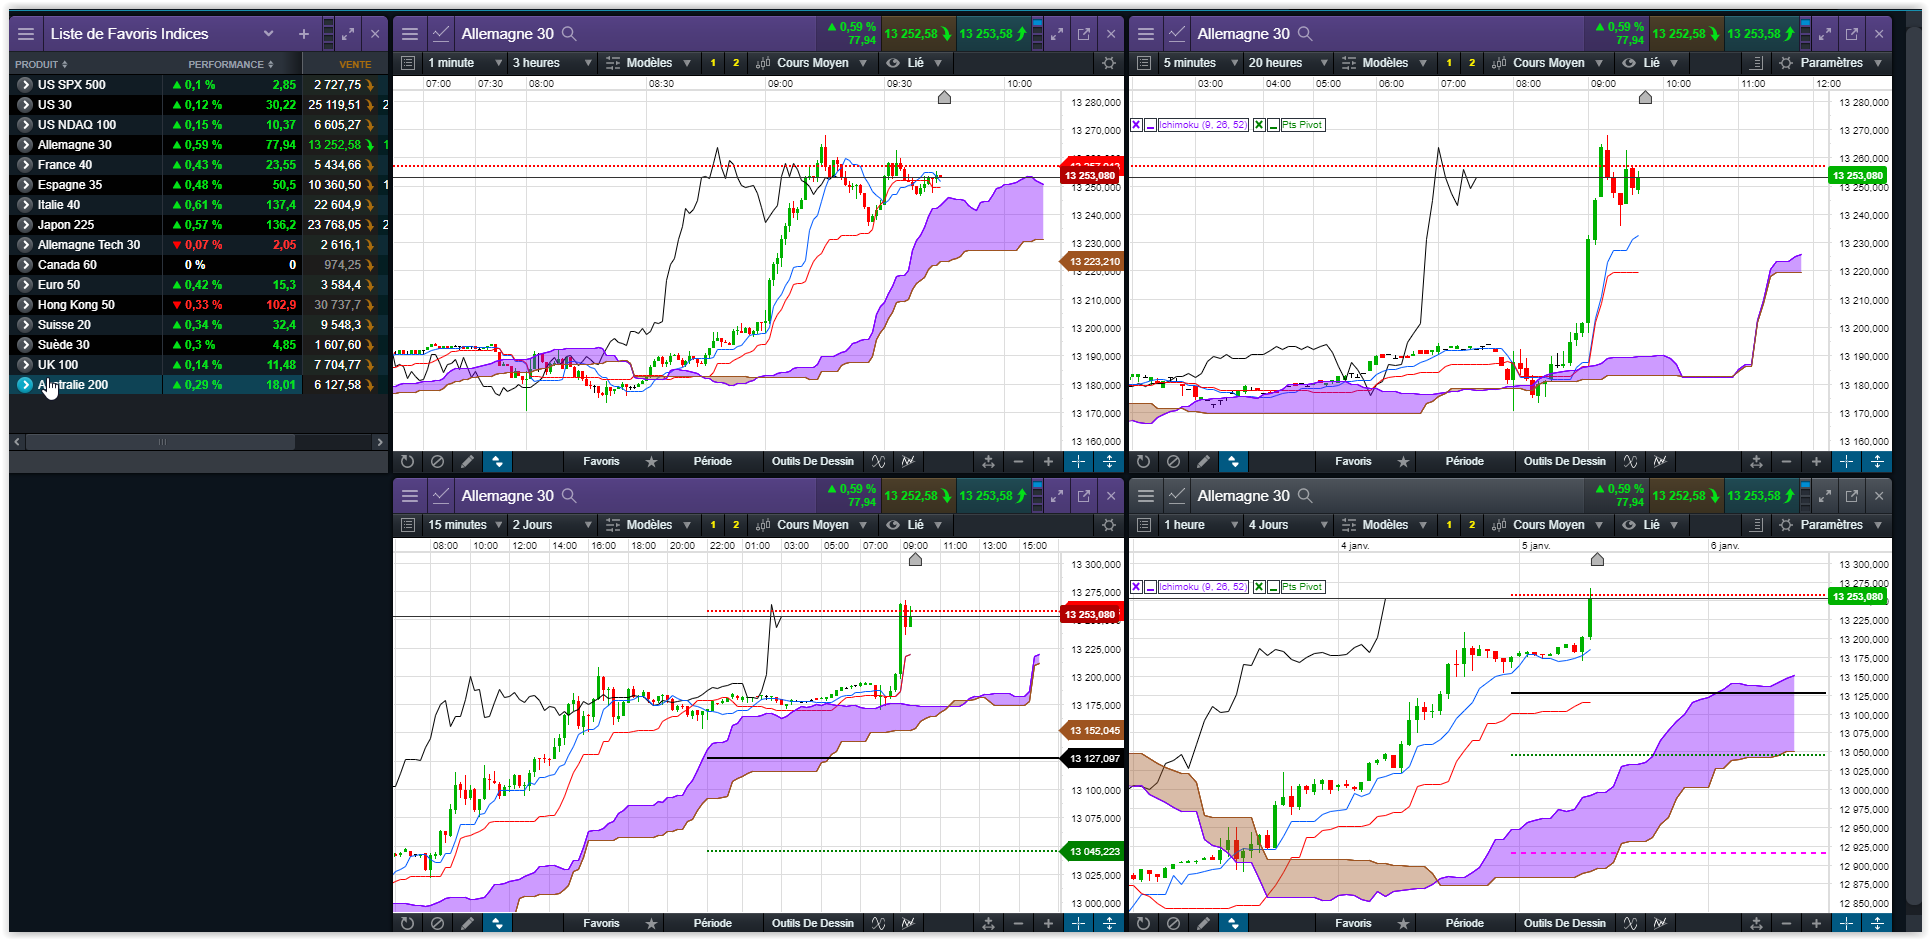Expand the 20 heures range dropdown
1930x940 pixels.
(x=1288, y=63)
